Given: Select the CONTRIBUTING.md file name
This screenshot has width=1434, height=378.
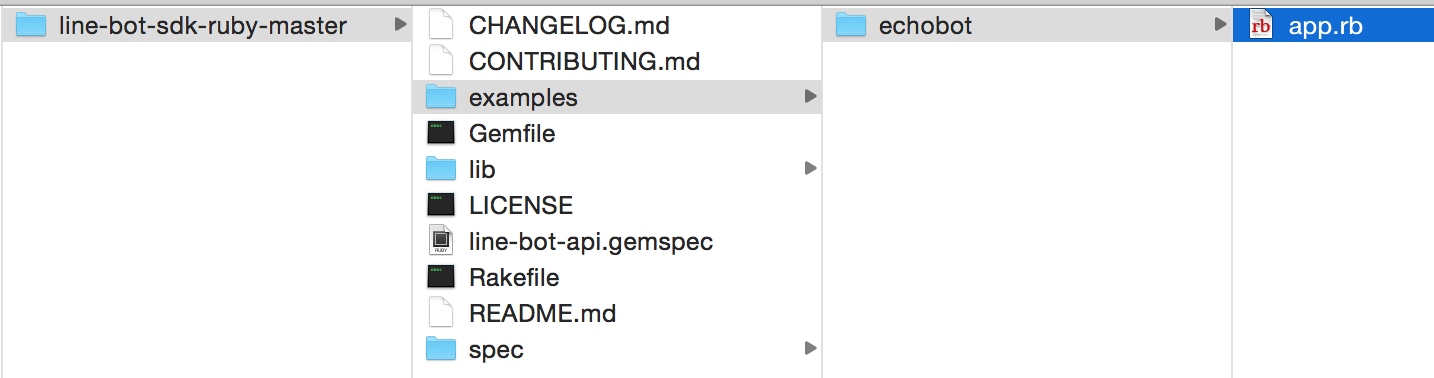Looking at the screenshot, I should 584,61.
